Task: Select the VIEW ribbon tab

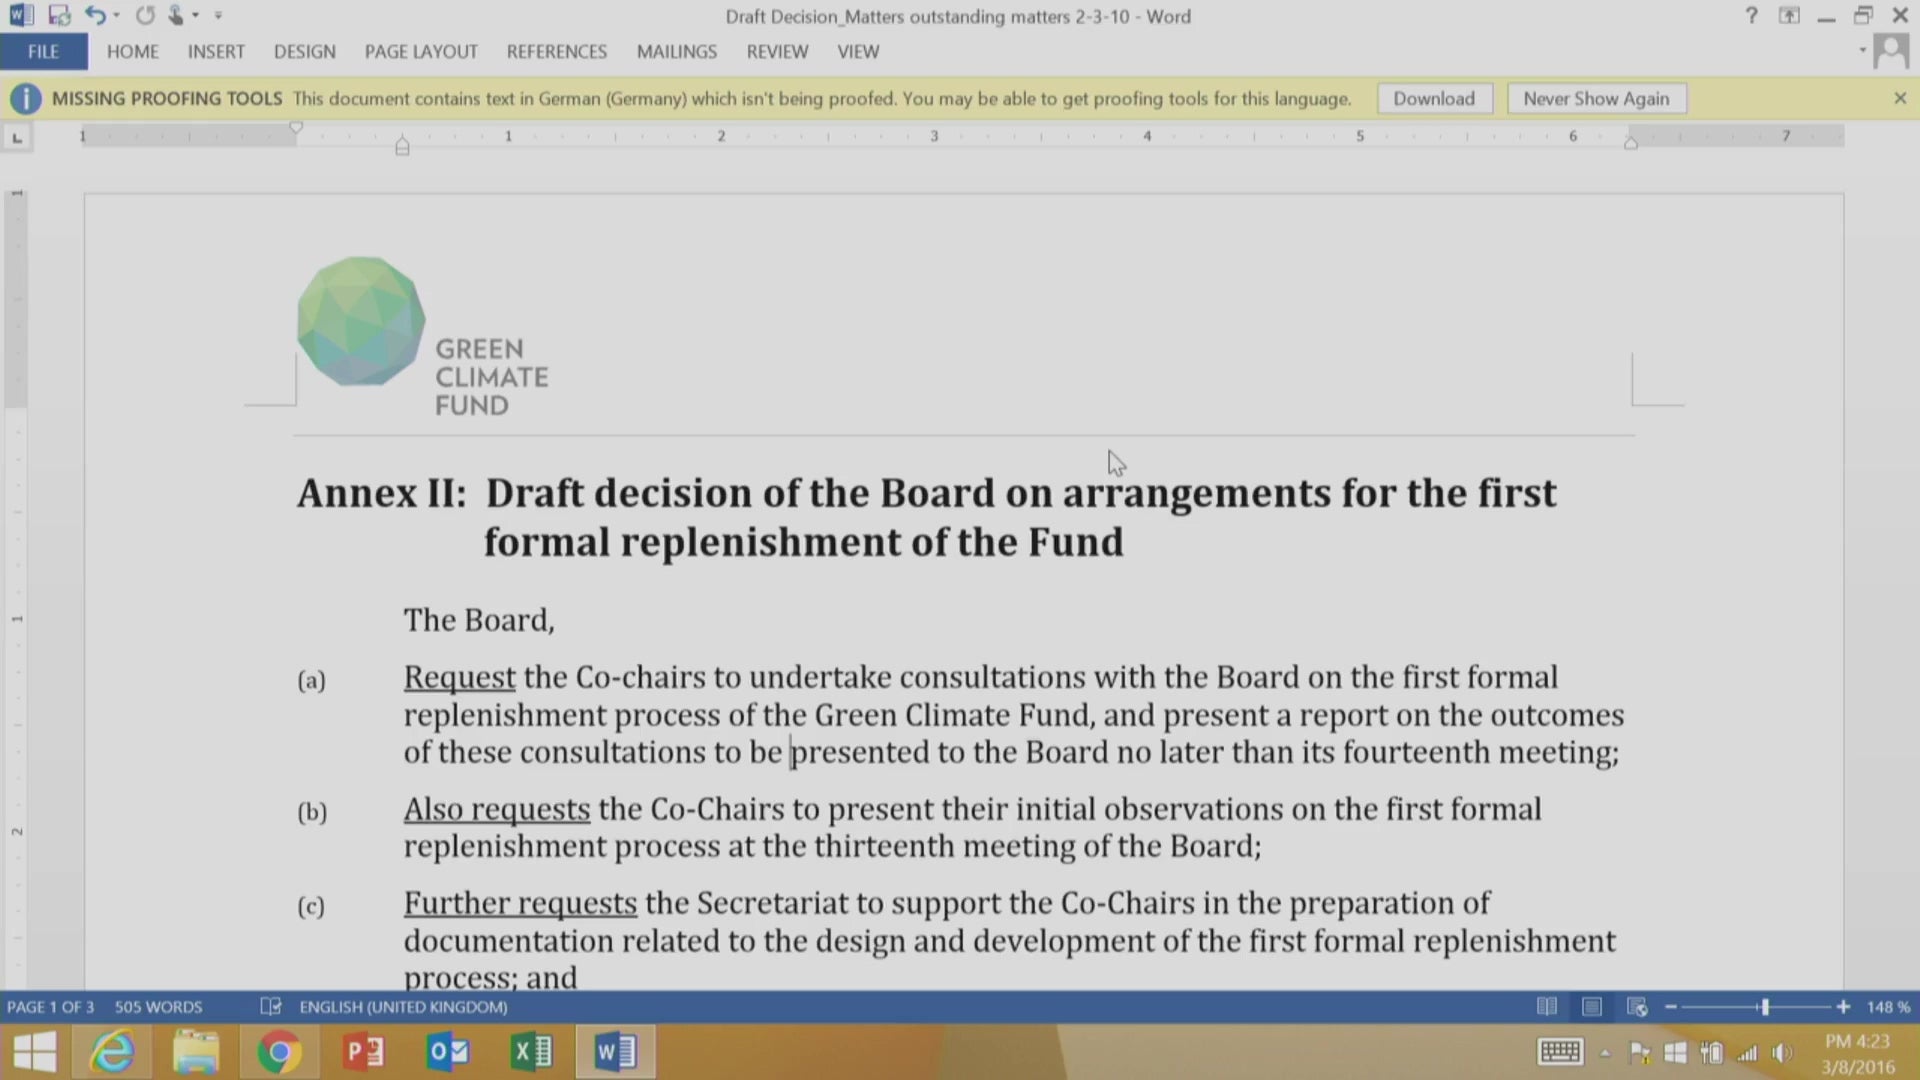Action: tap(858, 52)
